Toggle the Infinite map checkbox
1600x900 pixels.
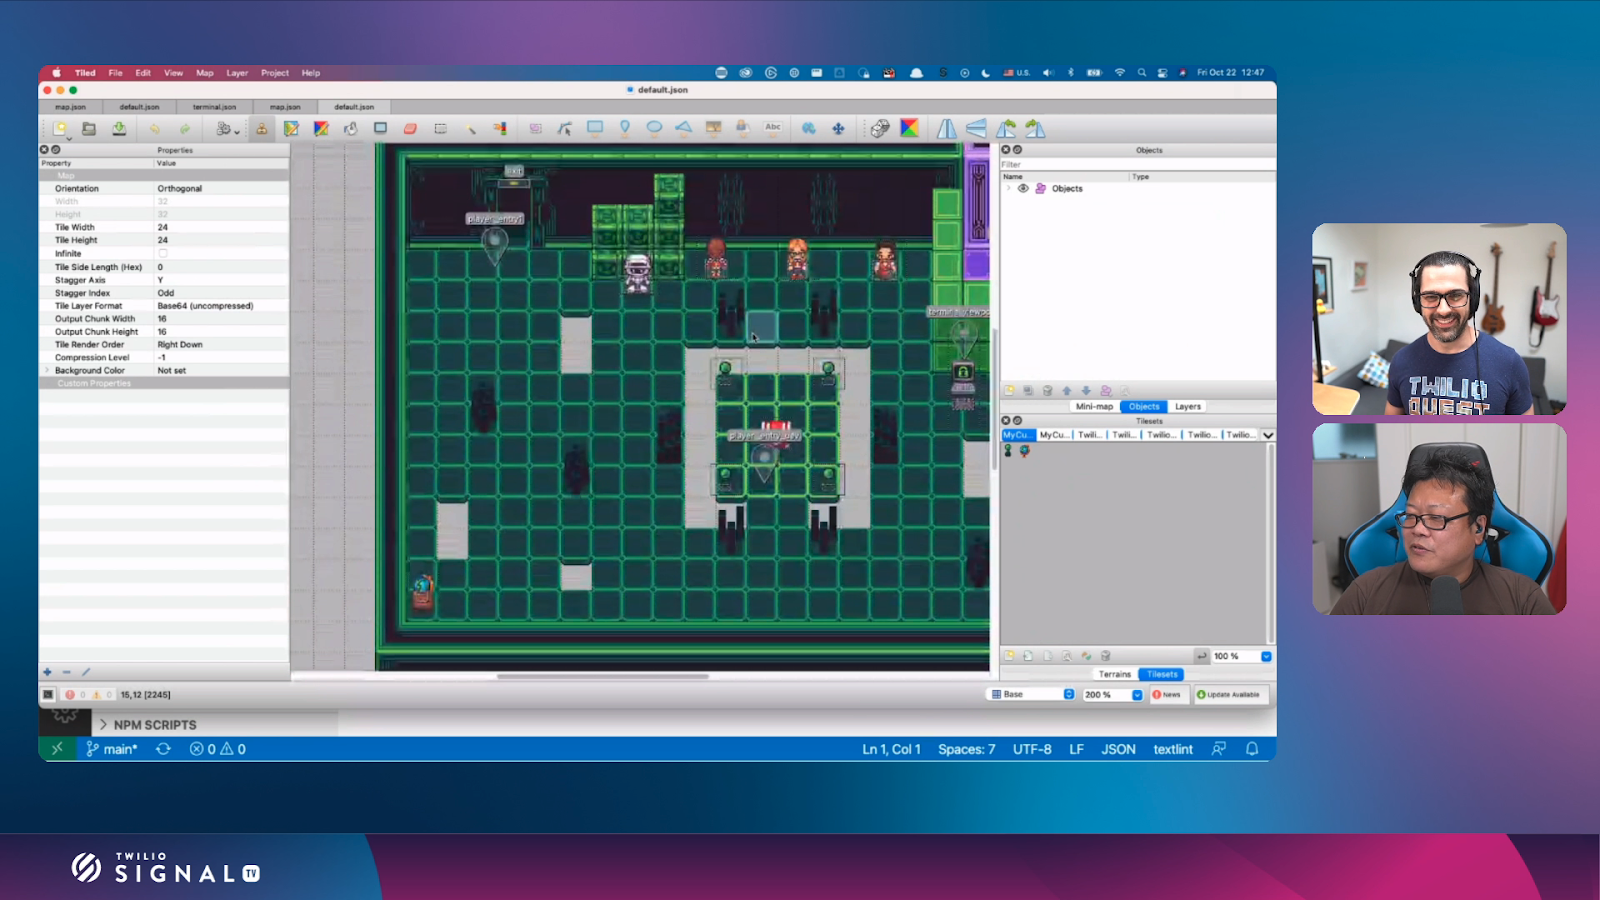(x=163, y=254)
